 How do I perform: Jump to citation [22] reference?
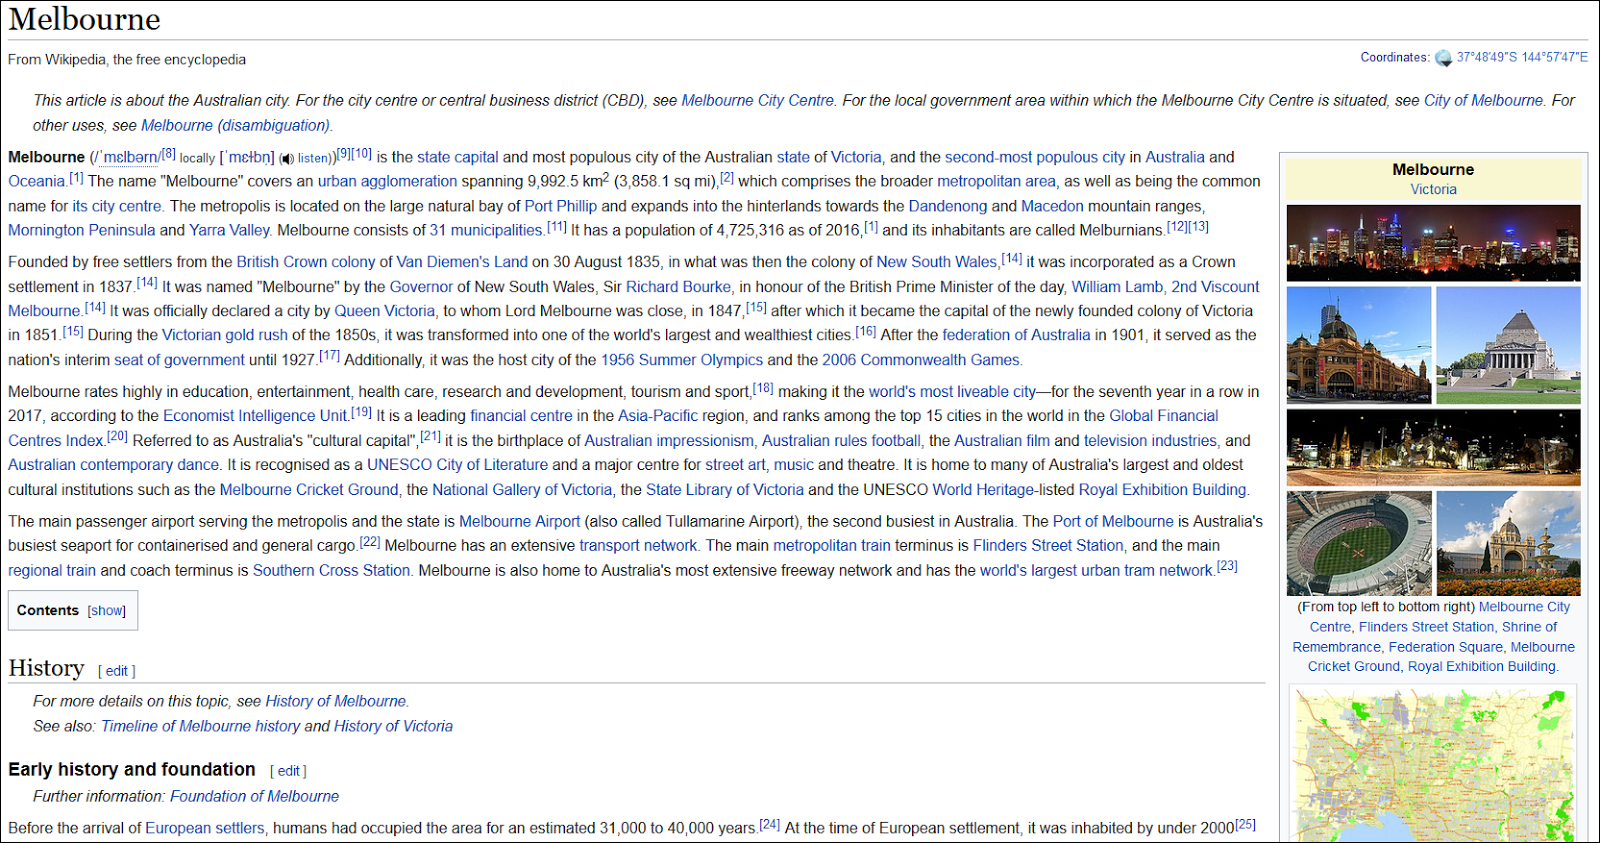[370, 542]
